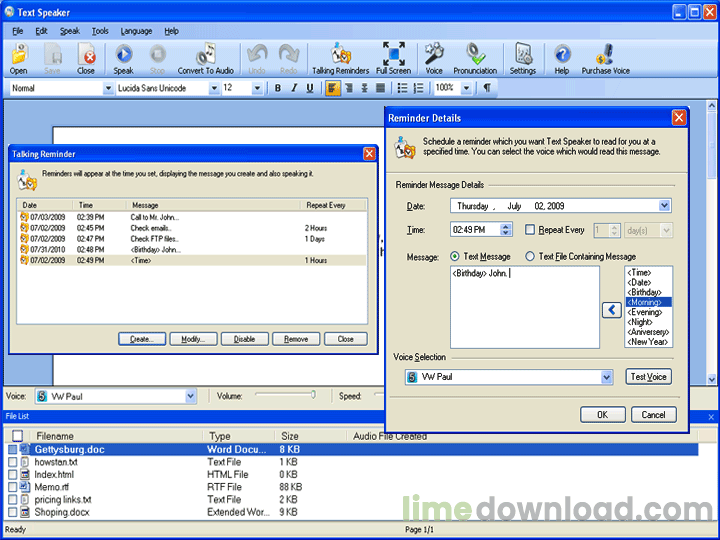Open the Language menu
This screenshot has width=720, height=540.
tap(136, 31)
